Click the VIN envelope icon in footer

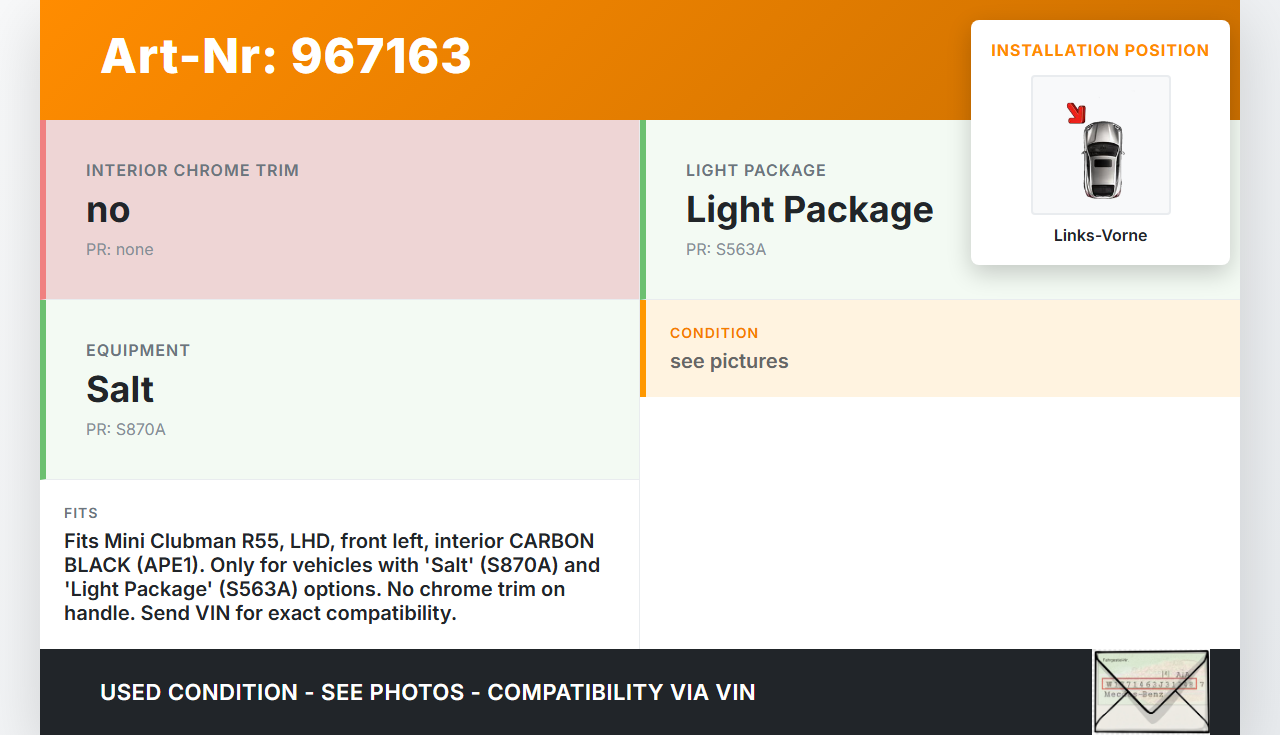coord(1151,692)
